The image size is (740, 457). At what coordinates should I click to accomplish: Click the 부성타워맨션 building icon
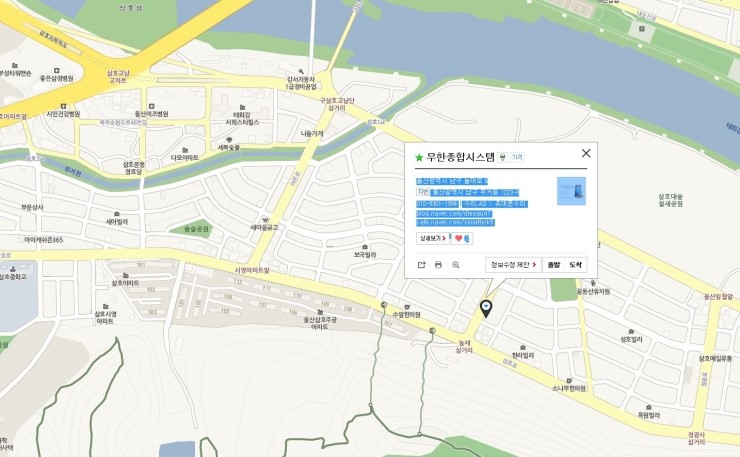click(x=15, y=66)
